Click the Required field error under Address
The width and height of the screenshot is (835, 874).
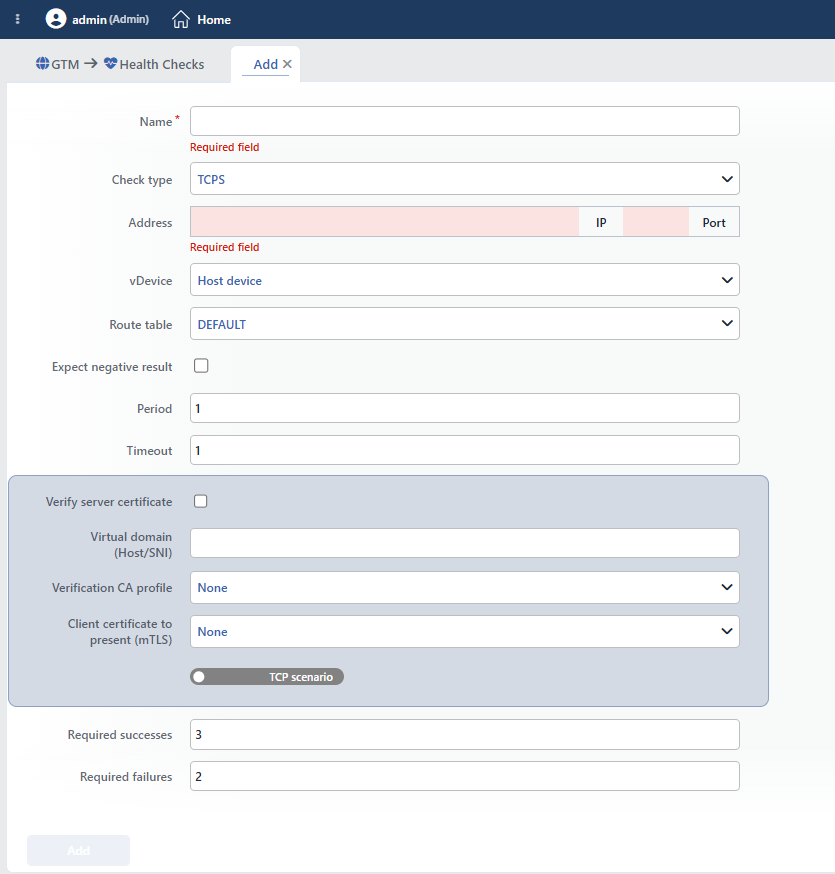[x=225, y=247]
